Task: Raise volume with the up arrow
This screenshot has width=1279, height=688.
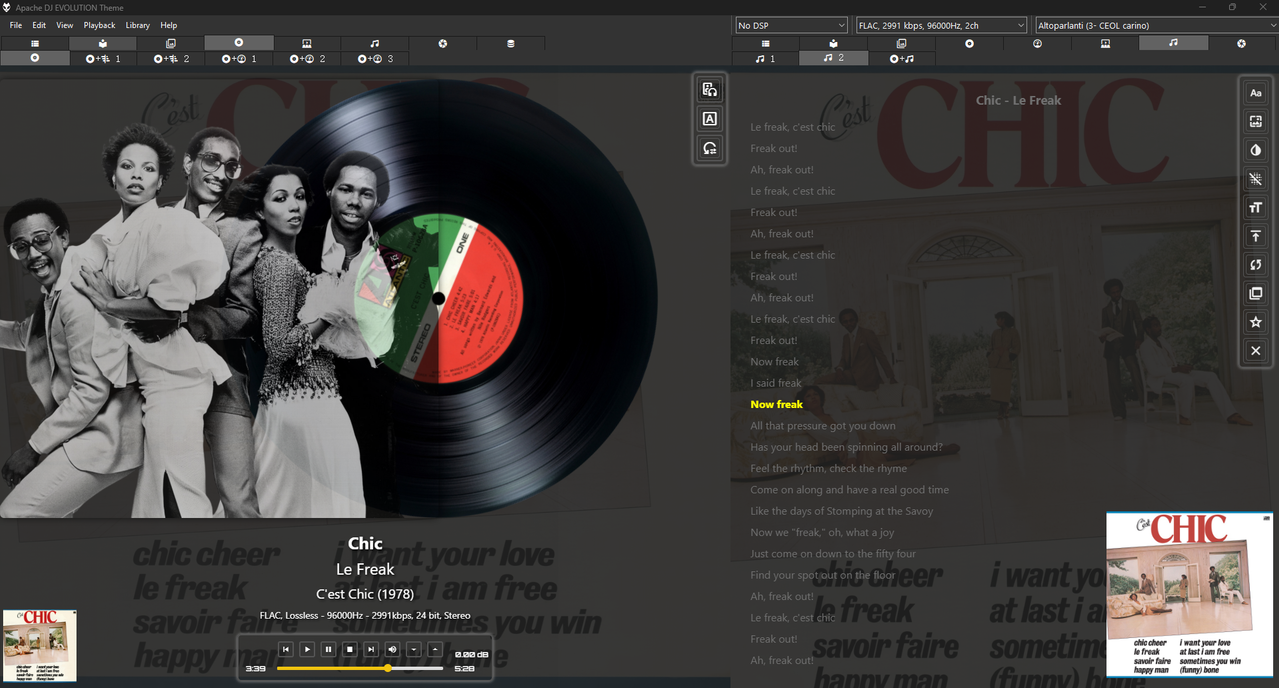Action: coord(435,649)
